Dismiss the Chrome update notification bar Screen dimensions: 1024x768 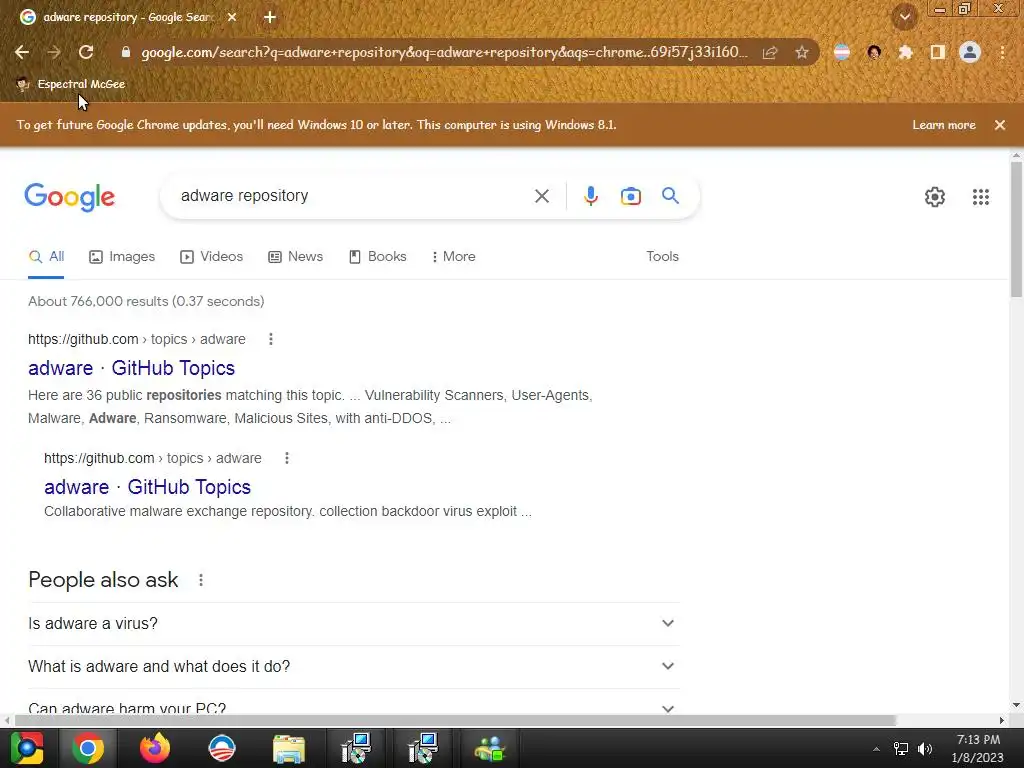tap(1000, 125)
